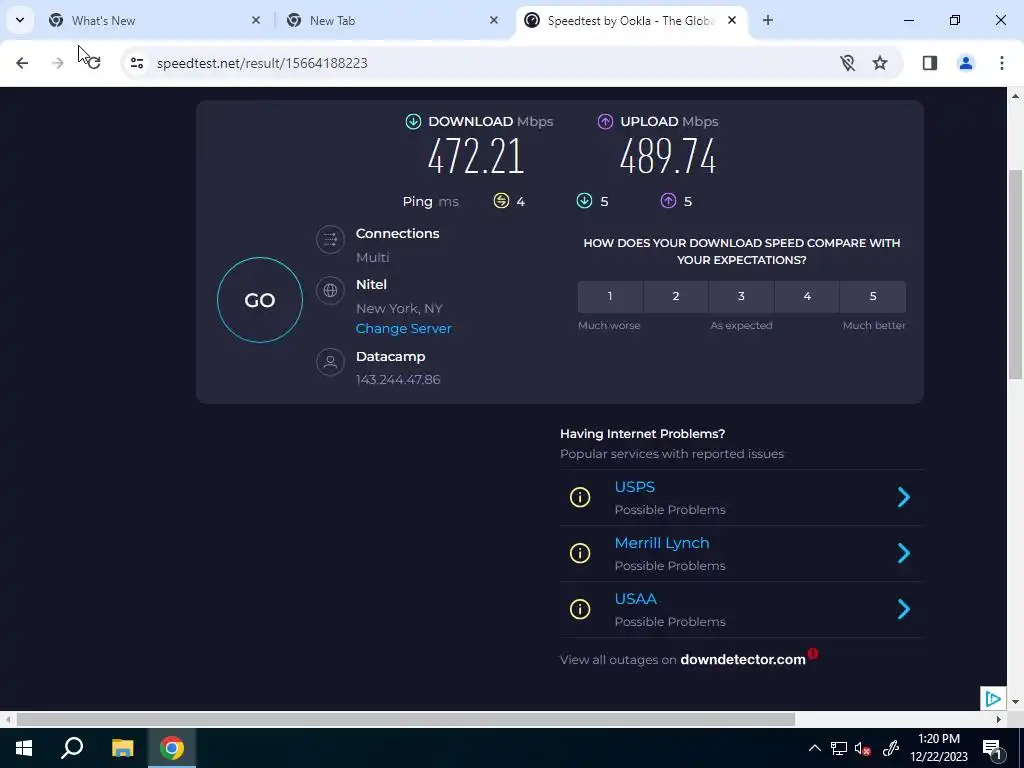
Task: Click the idle ping latency icon
Action: point(501,201)
